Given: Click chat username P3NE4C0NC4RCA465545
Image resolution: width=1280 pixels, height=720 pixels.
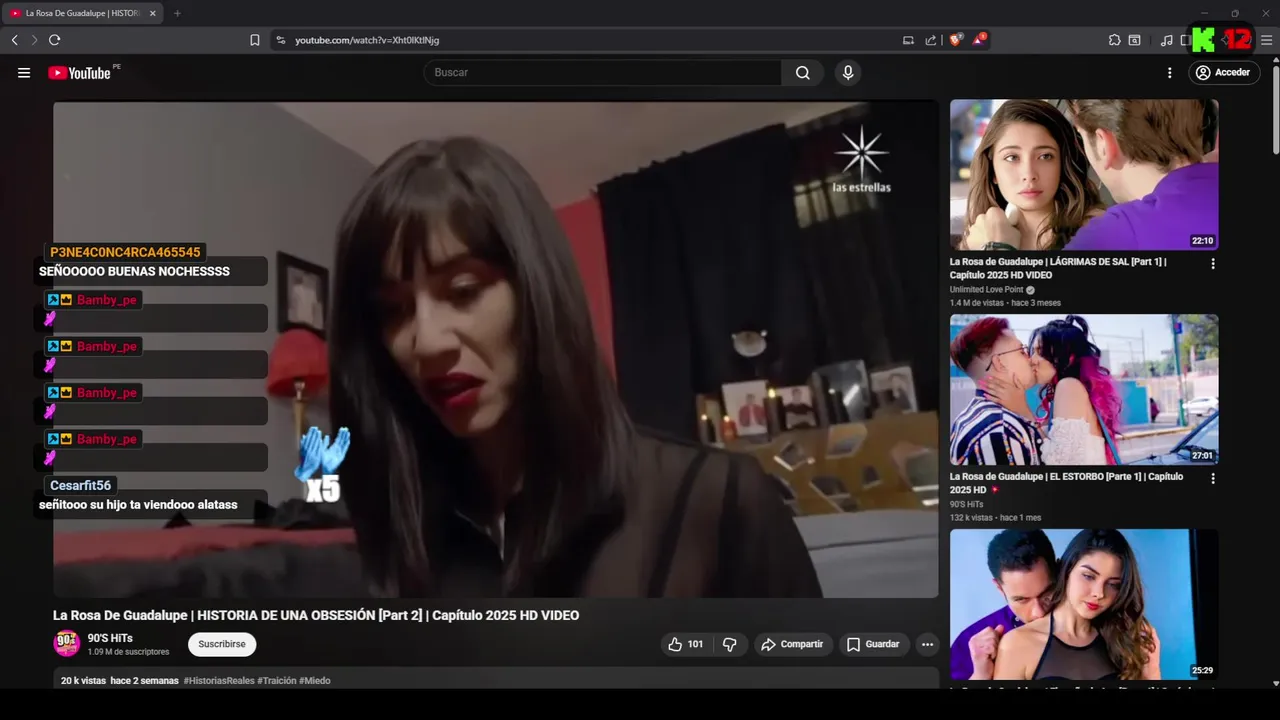Looking at the screenshot, I should [125, 252].
